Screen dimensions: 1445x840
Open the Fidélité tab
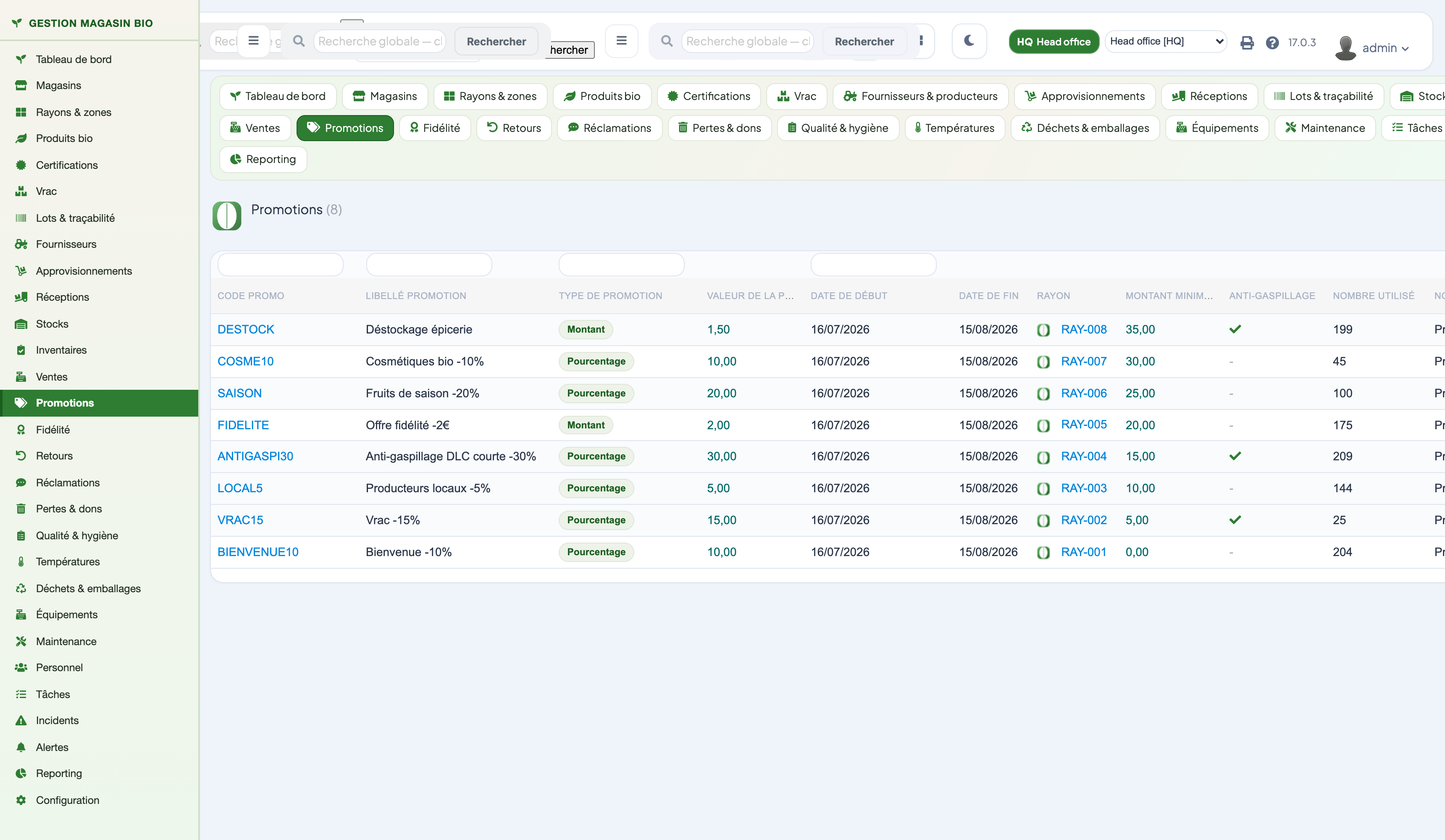click(435, 128)
